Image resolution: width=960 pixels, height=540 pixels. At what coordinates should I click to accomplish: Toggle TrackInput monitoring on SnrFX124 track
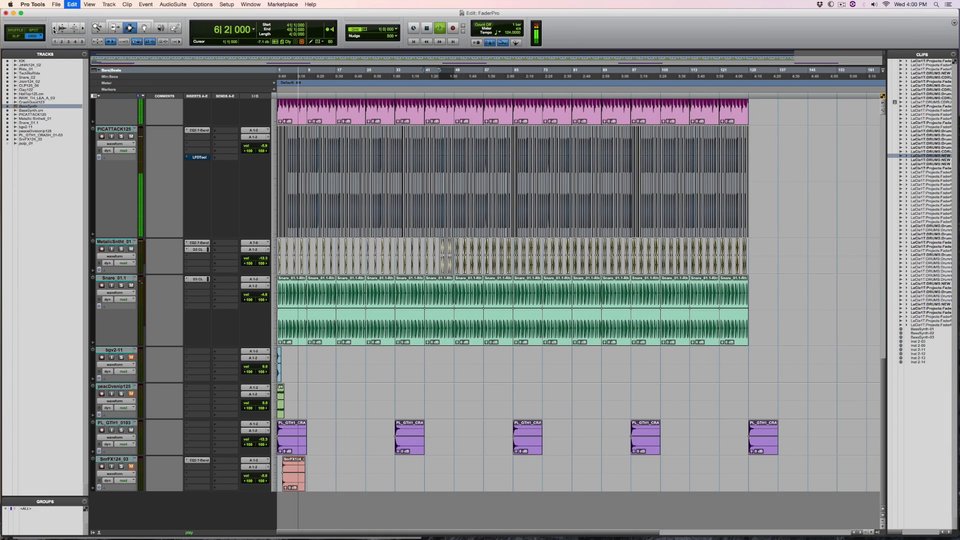111,466
